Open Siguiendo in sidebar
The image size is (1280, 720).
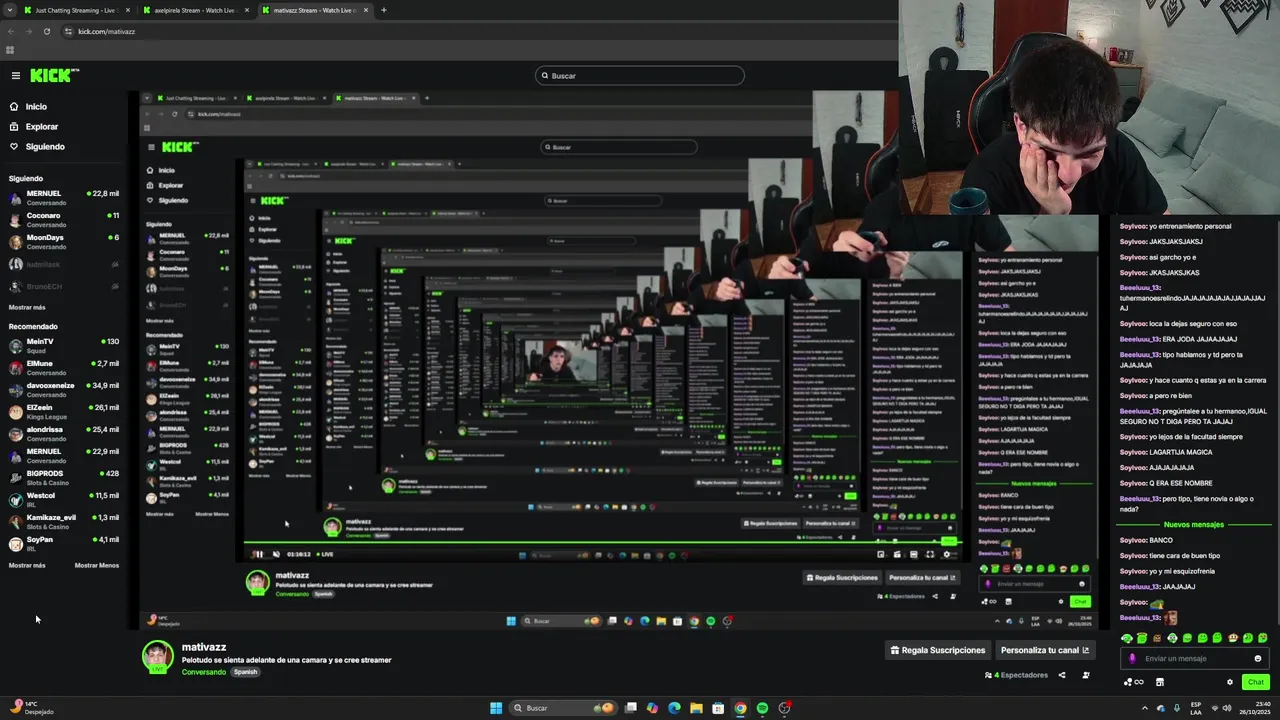(x=45, y=147)
